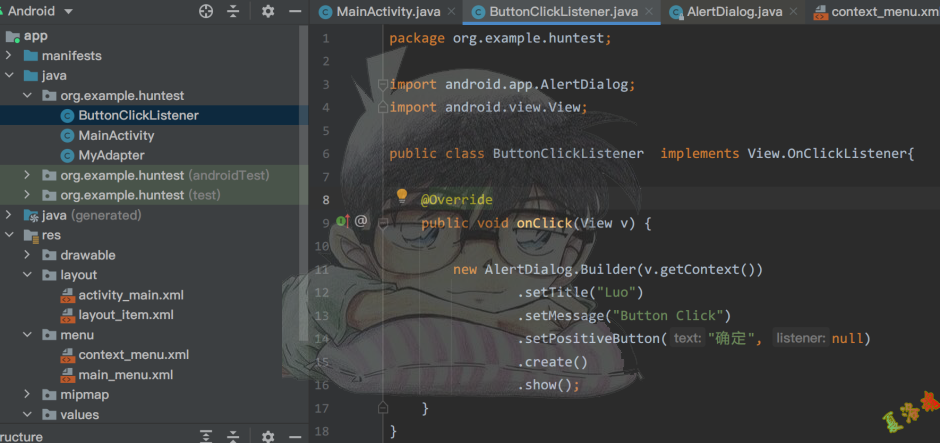Expand the mipmap folder

(x=27, y=395)
